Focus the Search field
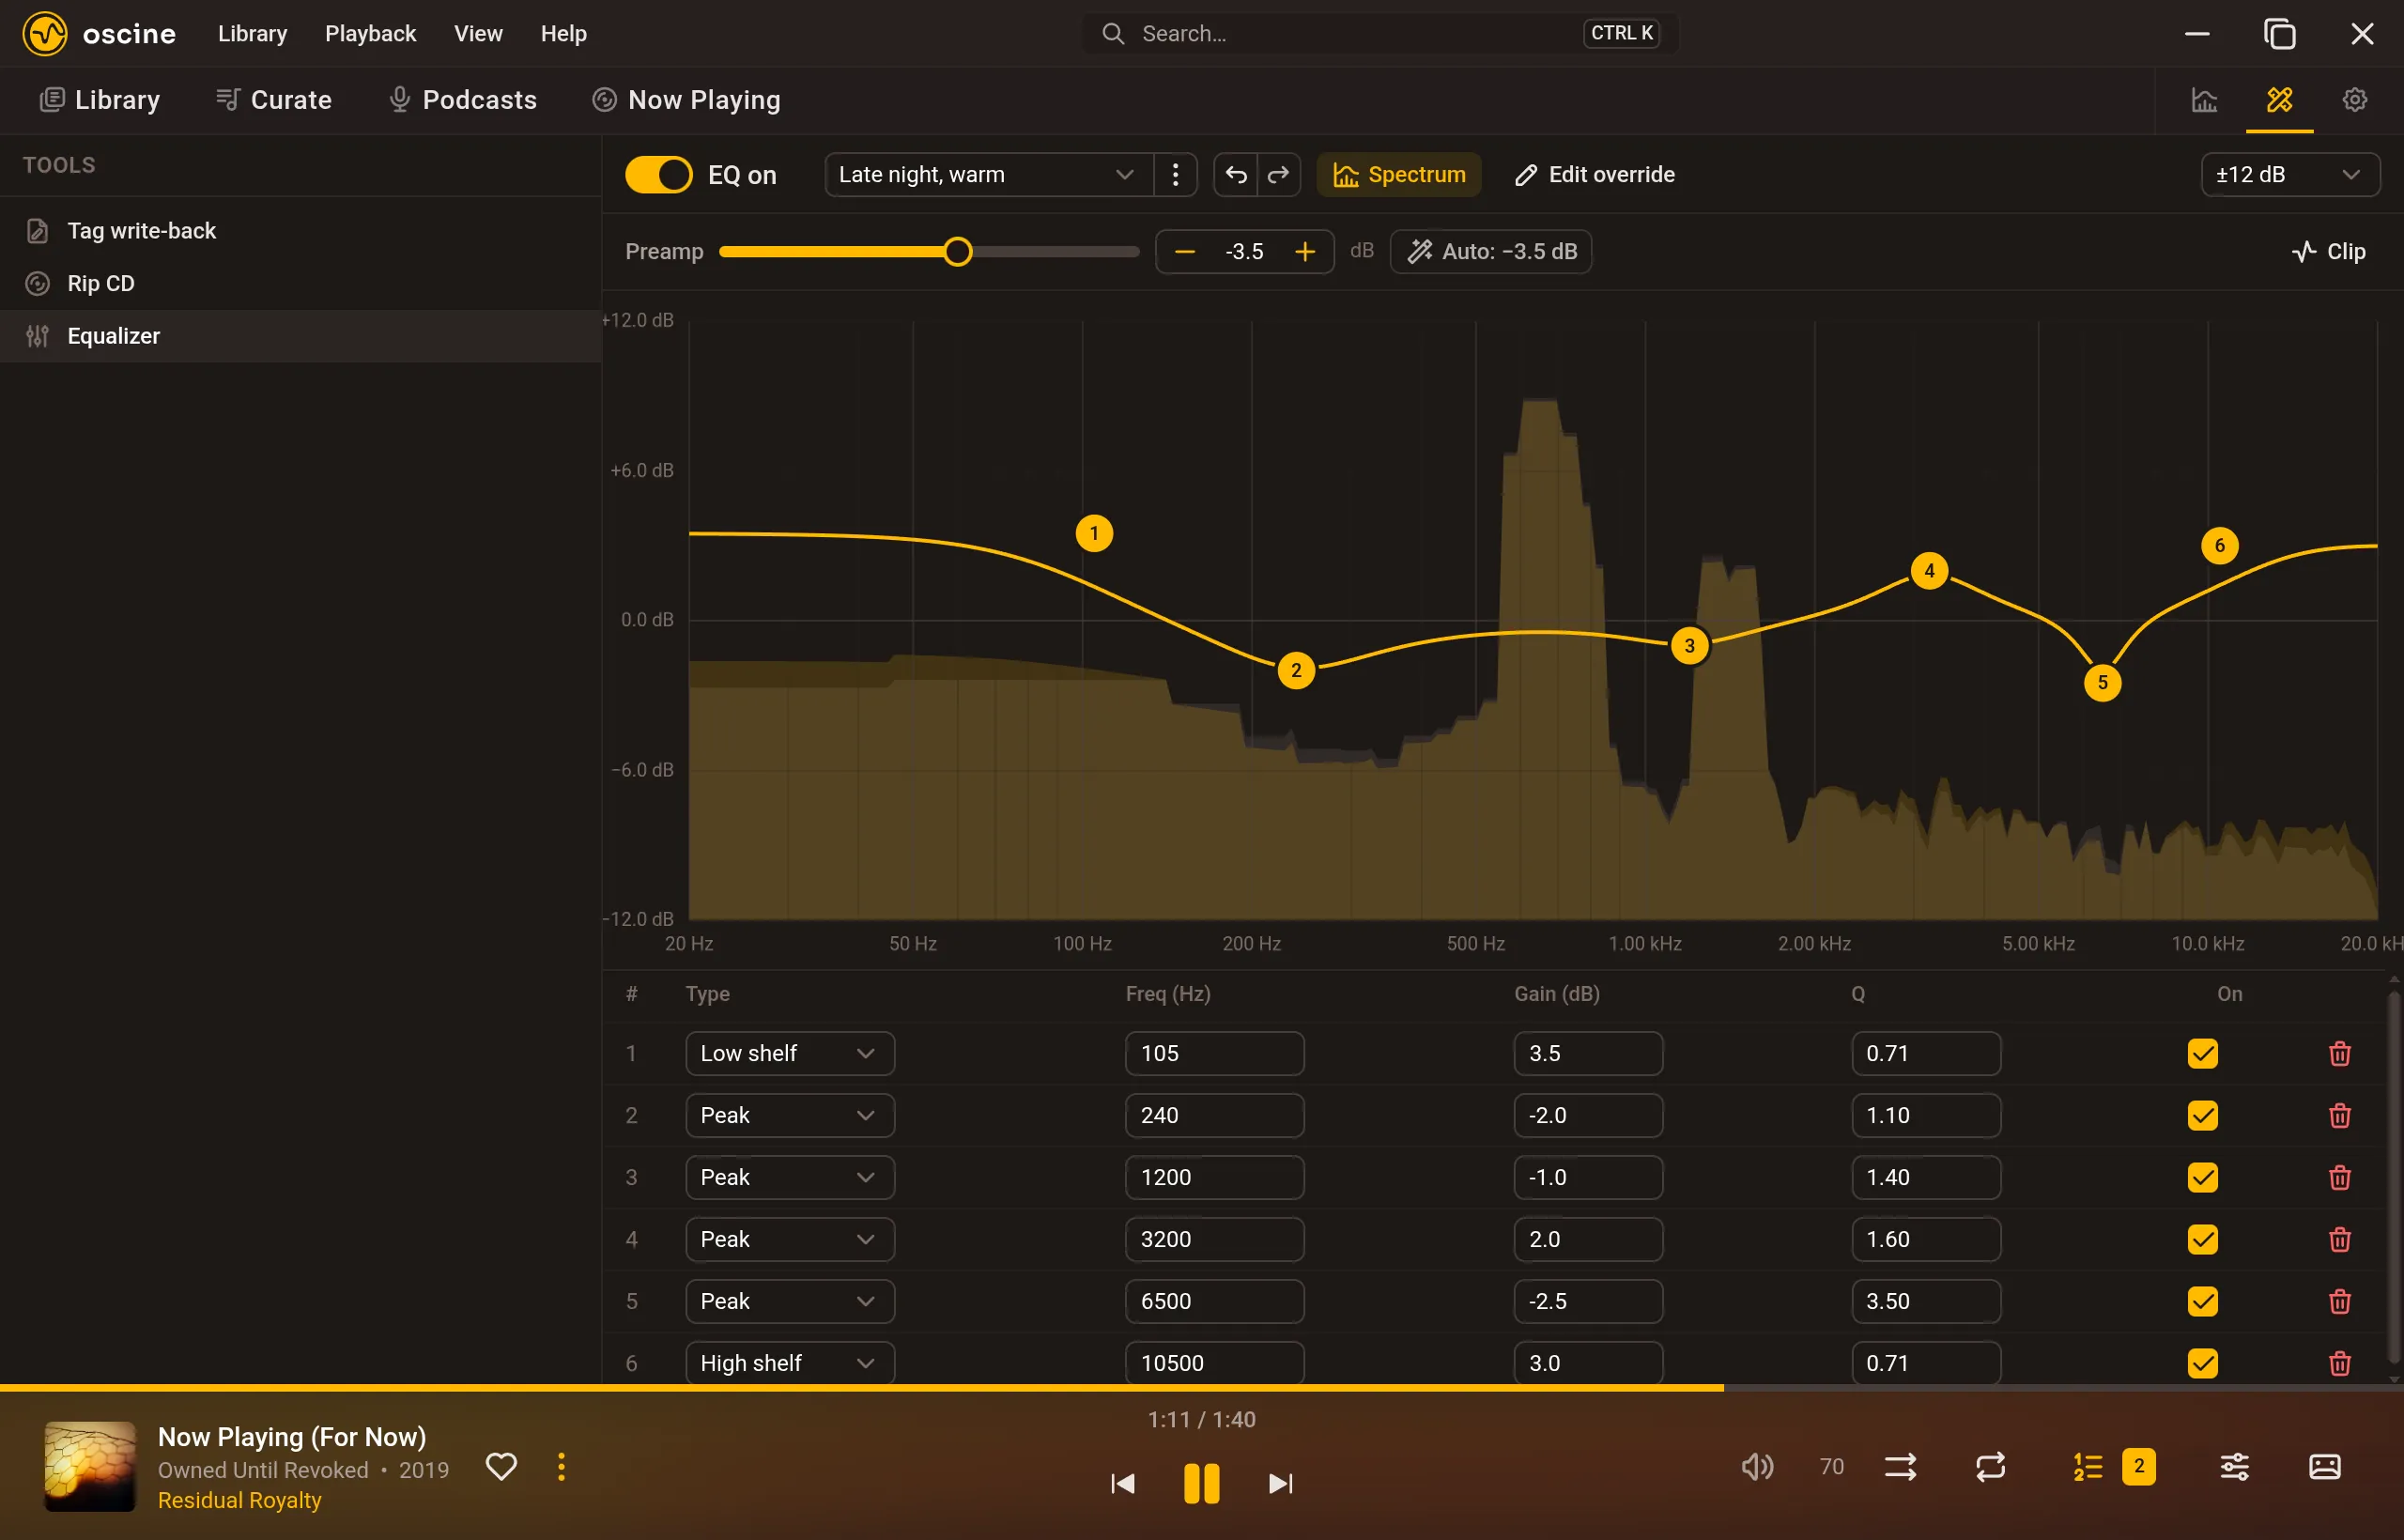 pyautogui.click(x=1380, y=34)
